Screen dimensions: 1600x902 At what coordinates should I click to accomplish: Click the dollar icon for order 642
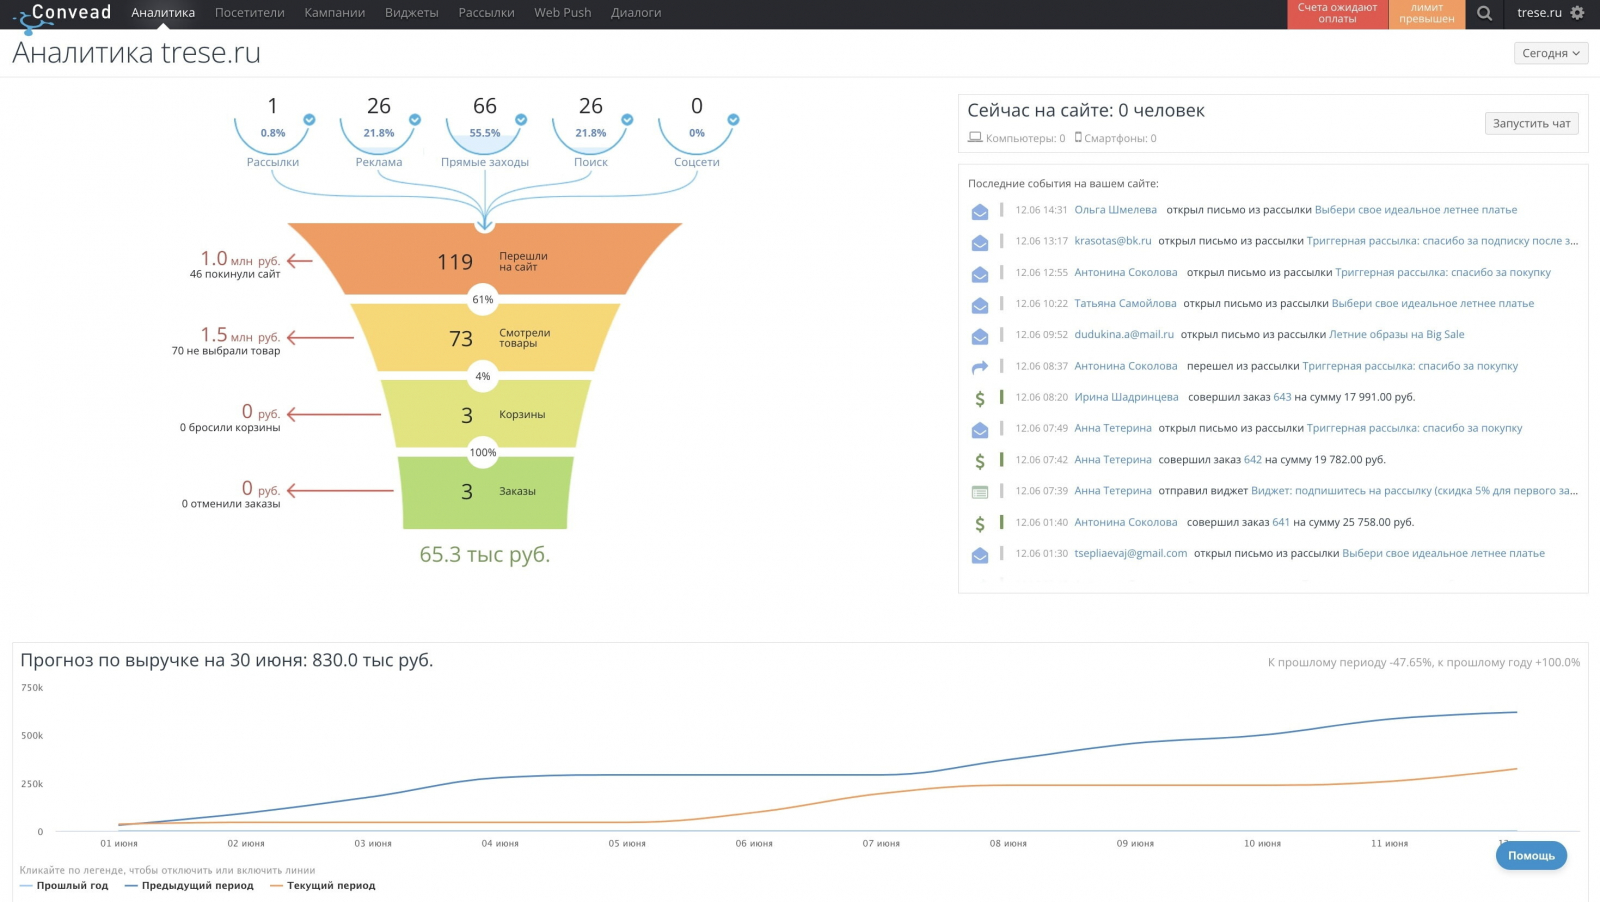(980, 461)
